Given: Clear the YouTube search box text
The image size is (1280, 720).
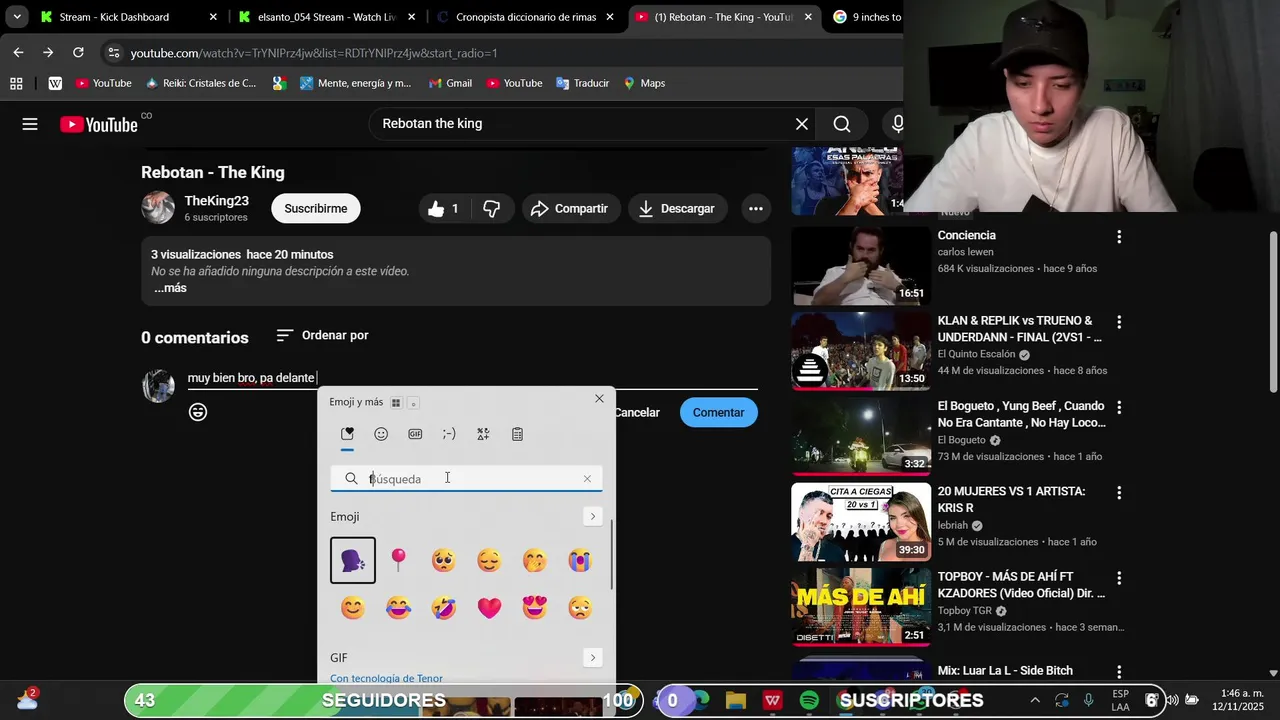Looking at the screenshot, I should tap(801, 124).
